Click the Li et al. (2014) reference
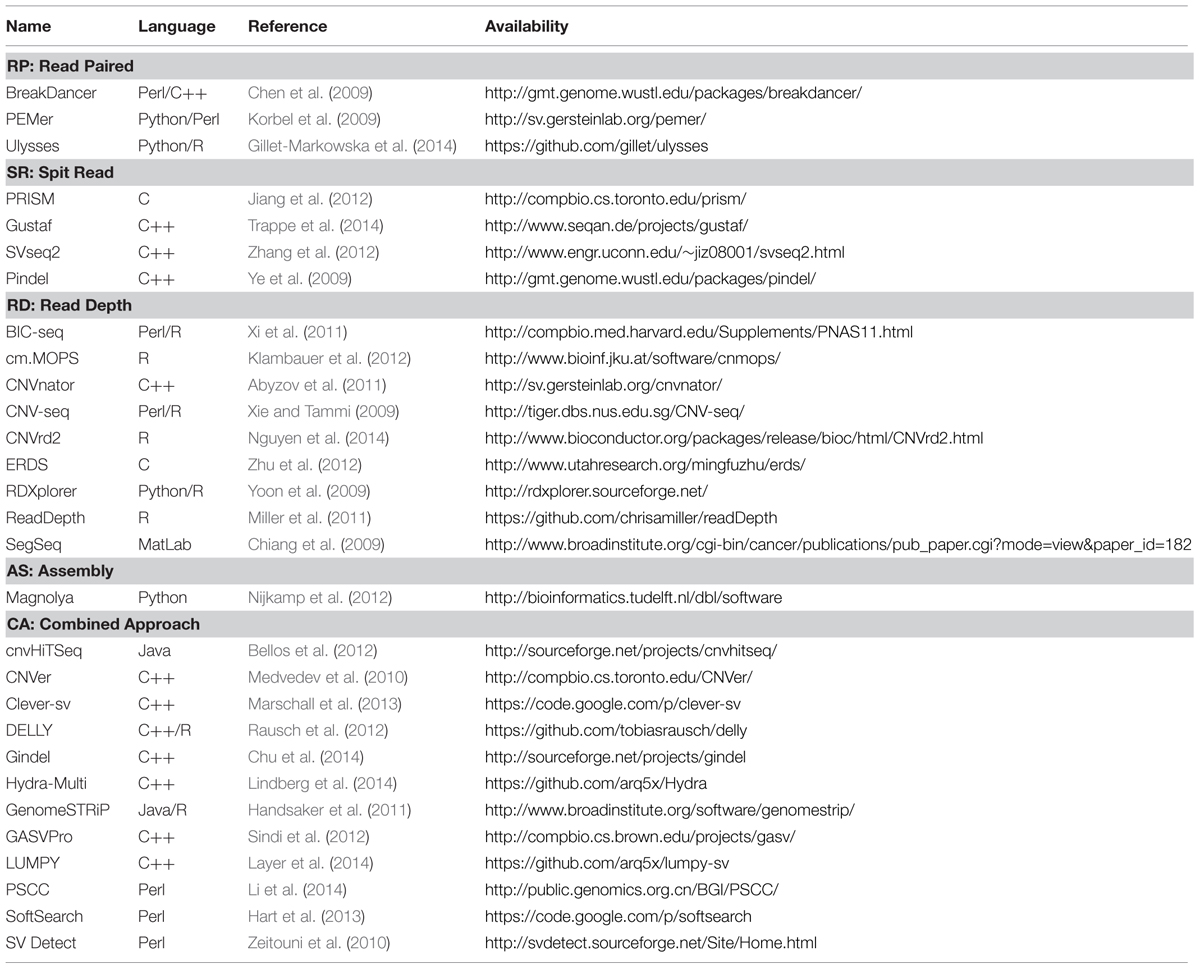Viewport: 1200px width, 969px height. point(295,889)
